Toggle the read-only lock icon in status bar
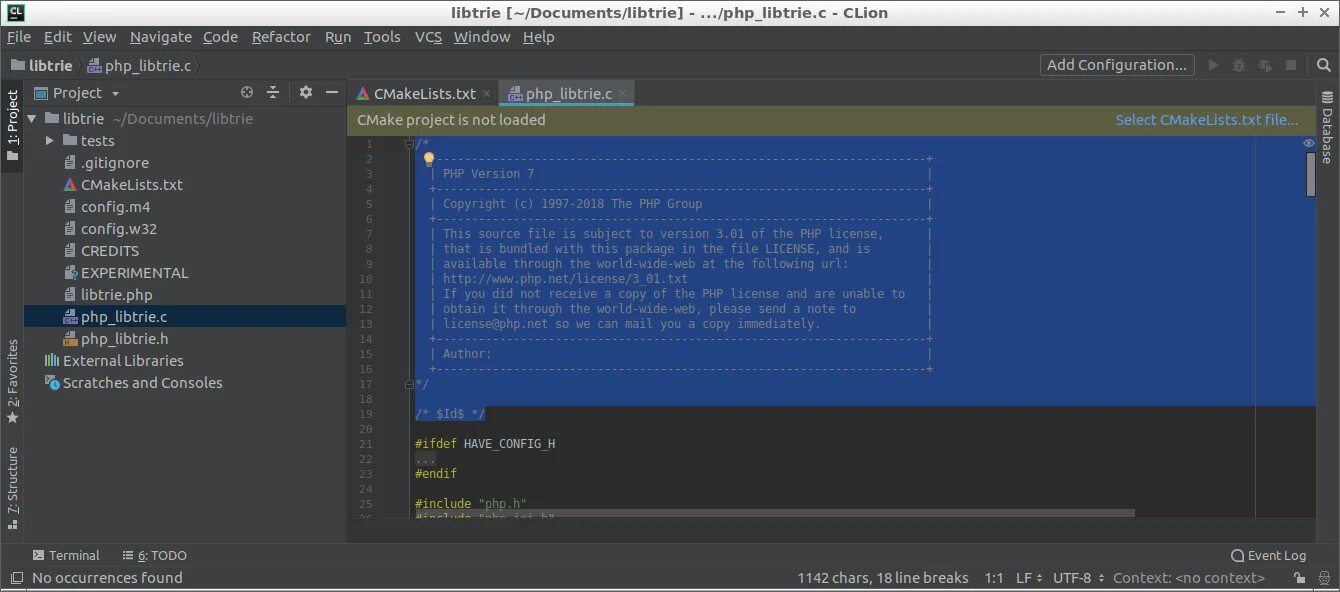The image size is (1340, 592). pos(1299,578)
